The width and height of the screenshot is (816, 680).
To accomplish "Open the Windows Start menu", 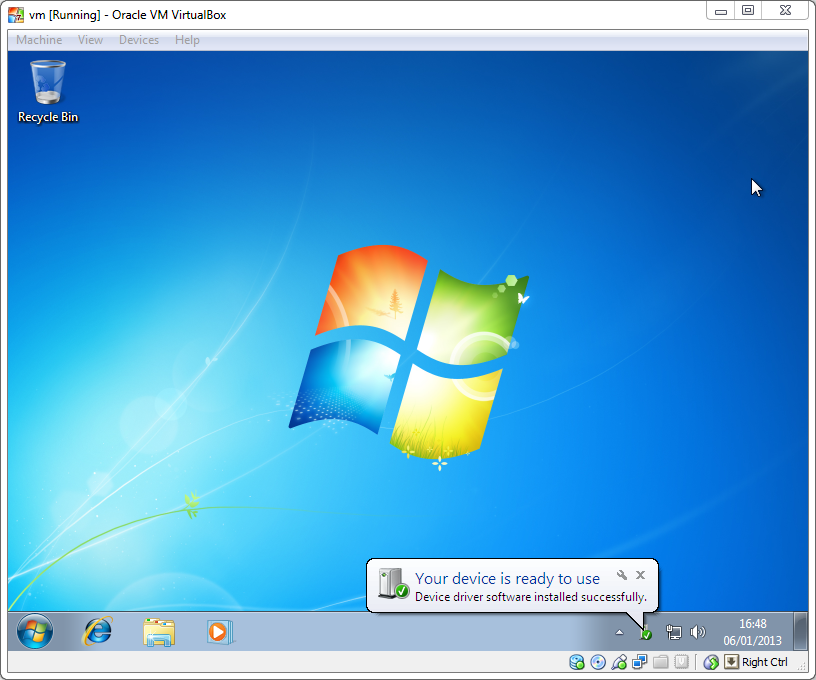I will pyautogui.click(x=35, y=631).
